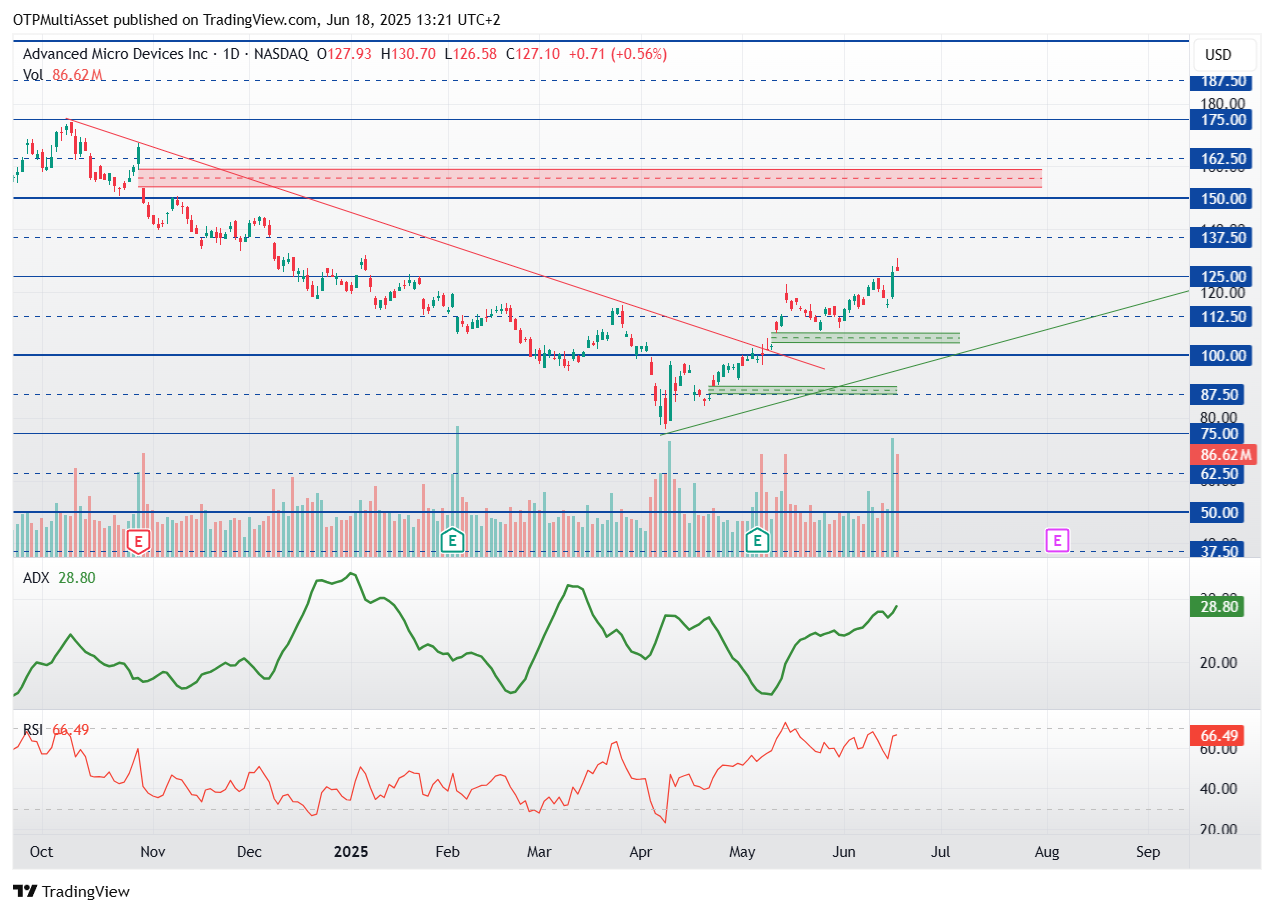Click the May label on the time axis
This screenshot has height=913, width=1274.
click(x=742, y=852)
